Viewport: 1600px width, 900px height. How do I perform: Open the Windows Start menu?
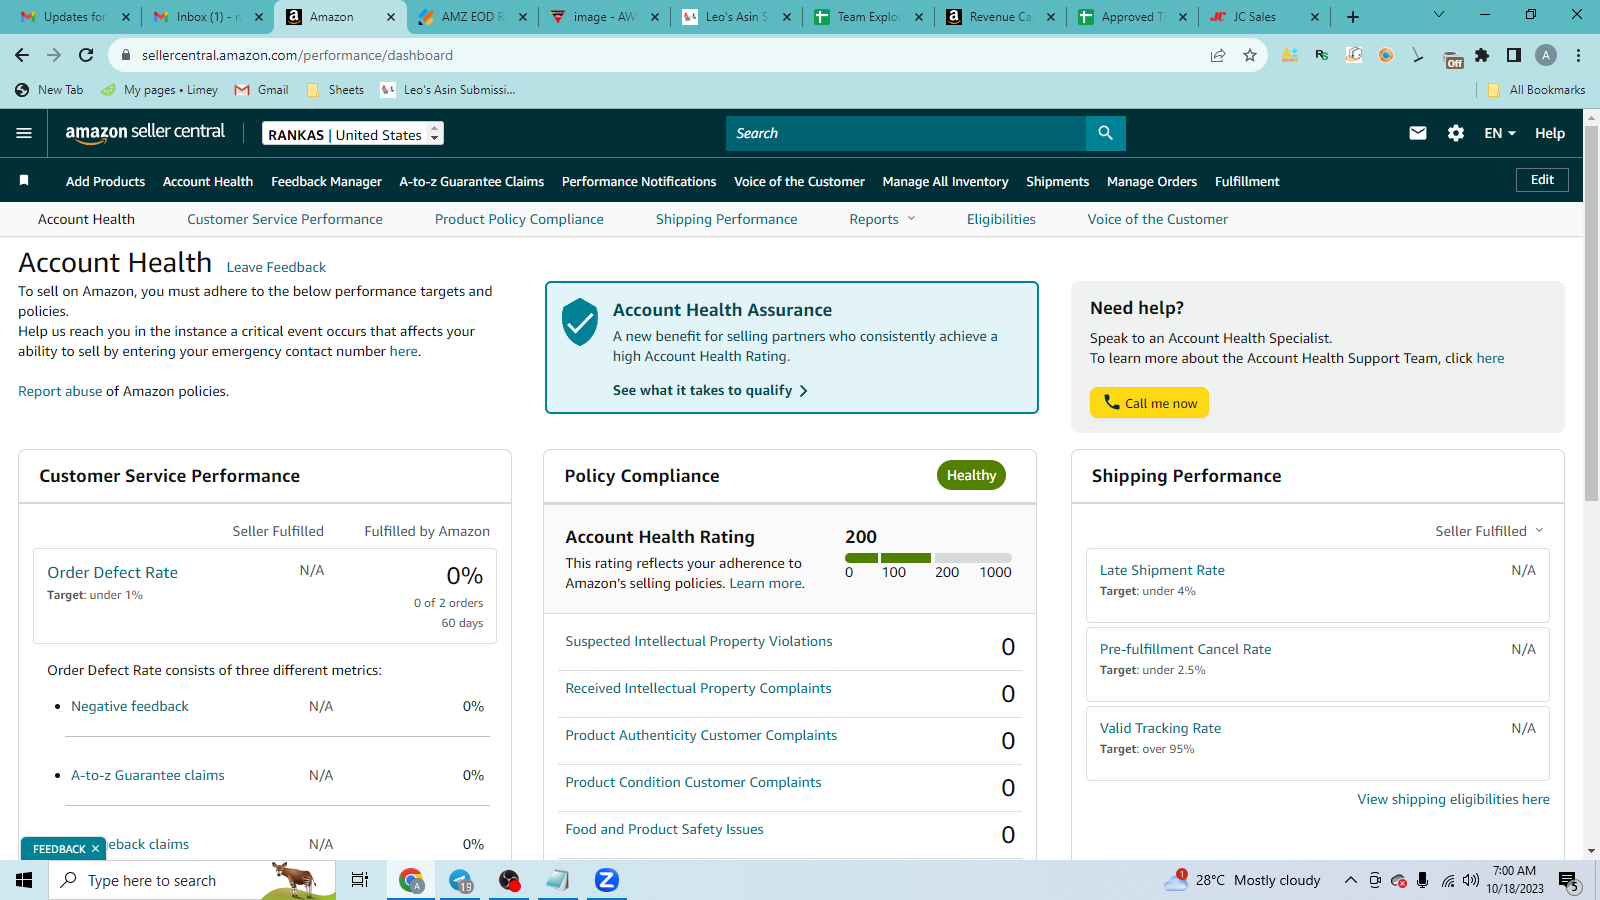coord(24,880)
